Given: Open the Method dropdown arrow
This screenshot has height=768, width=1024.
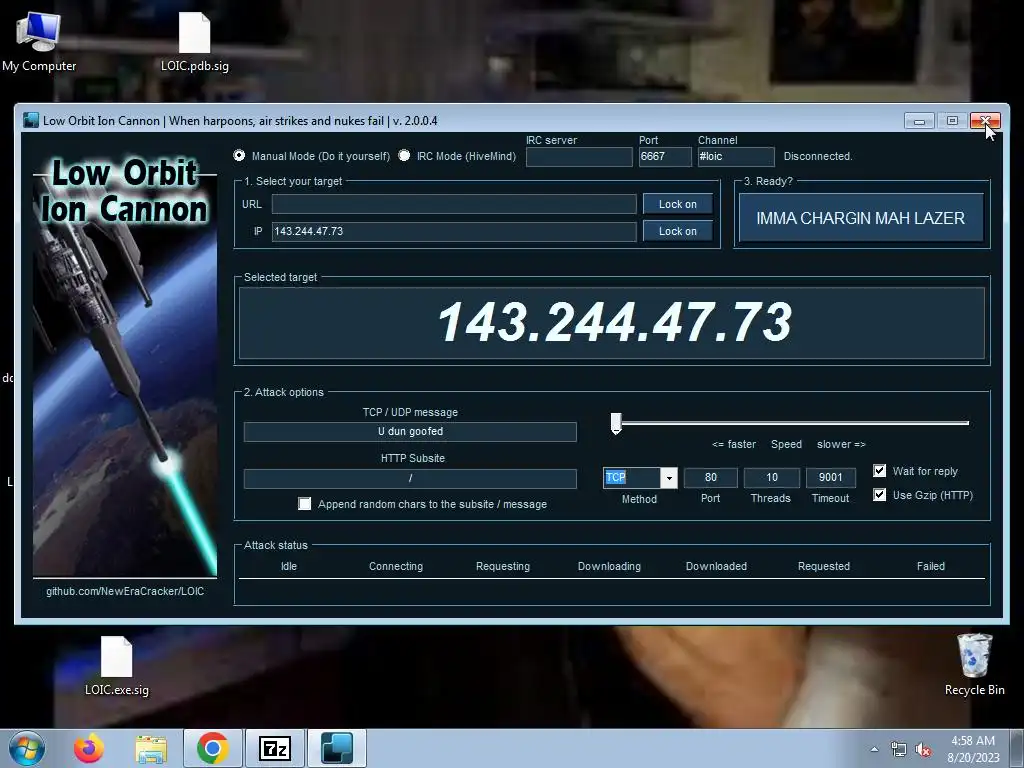Looking at the screenshot, I should click(x=669, y=478).
